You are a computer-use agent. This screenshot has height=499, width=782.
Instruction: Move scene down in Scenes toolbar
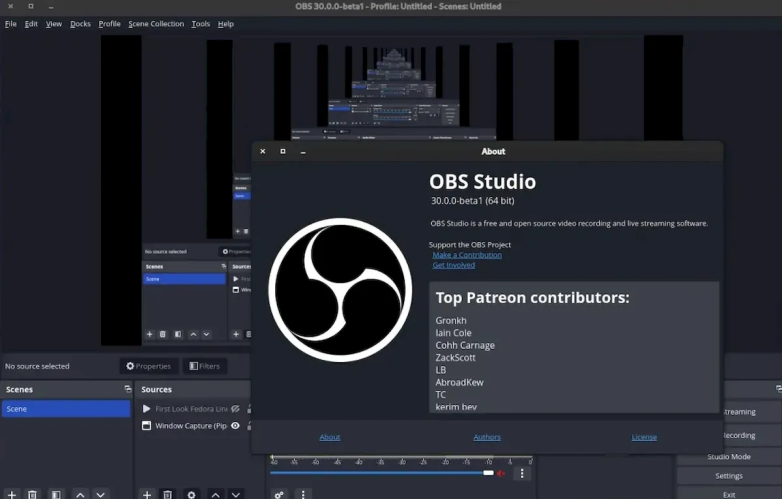tap(100, 495)
